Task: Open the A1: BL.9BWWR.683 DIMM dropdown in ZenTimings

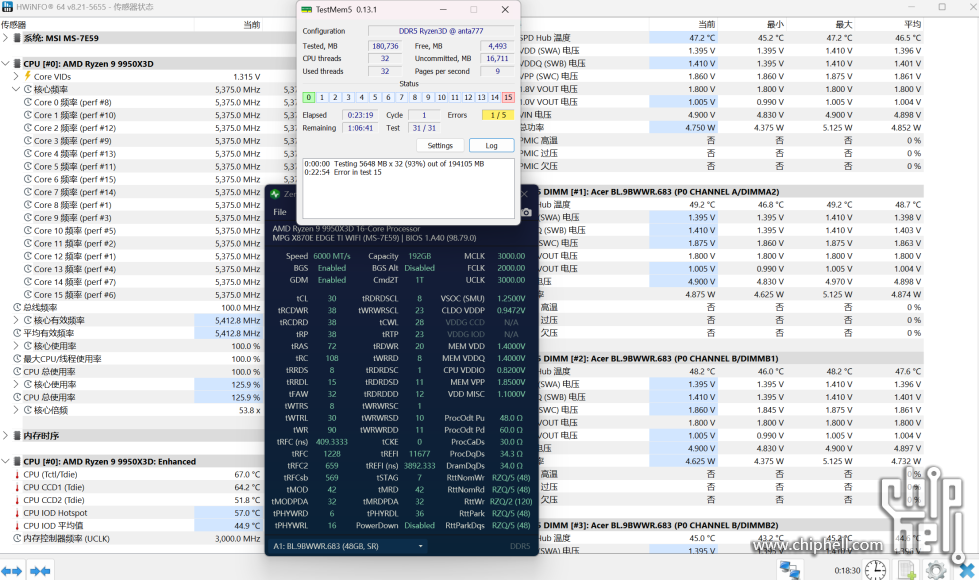Action: (348, 546)
